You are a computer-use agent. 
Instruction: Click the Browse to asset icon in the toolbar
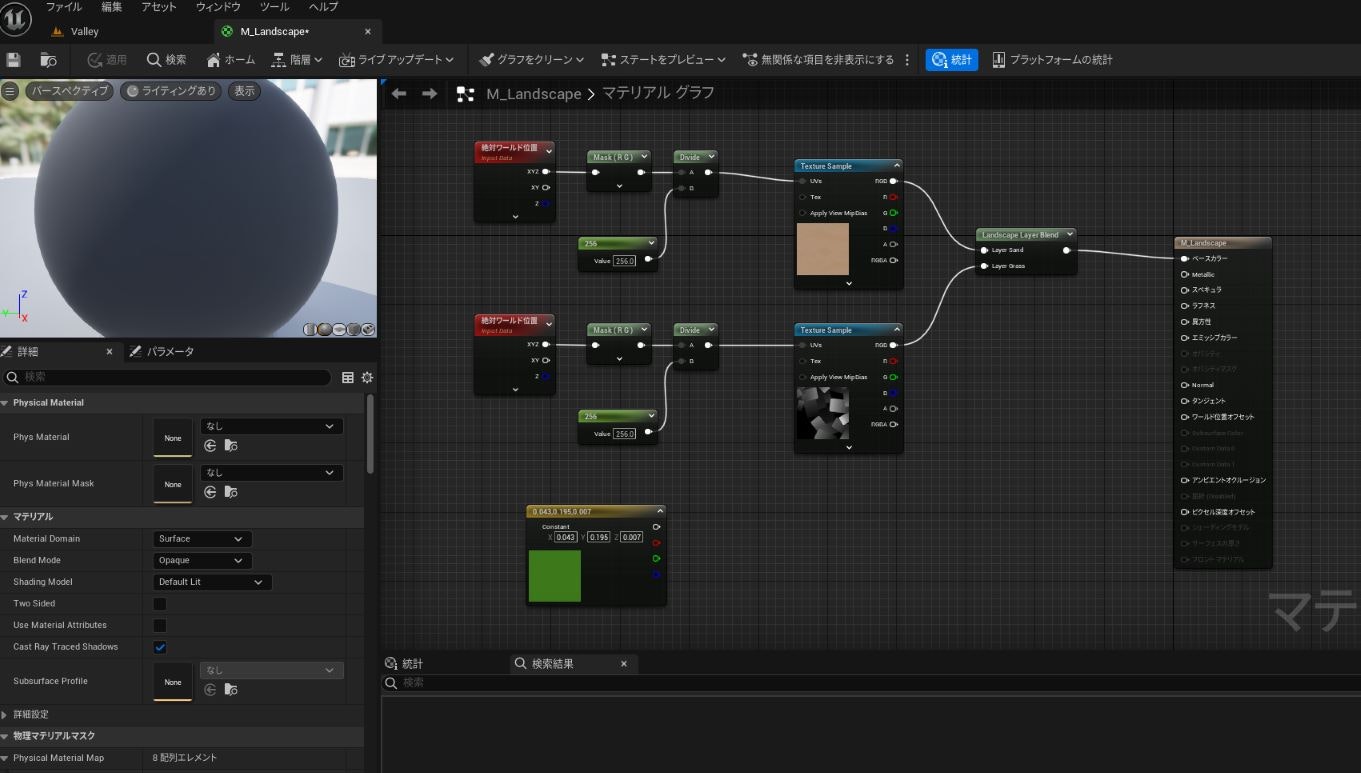click(x=48, y=60)
